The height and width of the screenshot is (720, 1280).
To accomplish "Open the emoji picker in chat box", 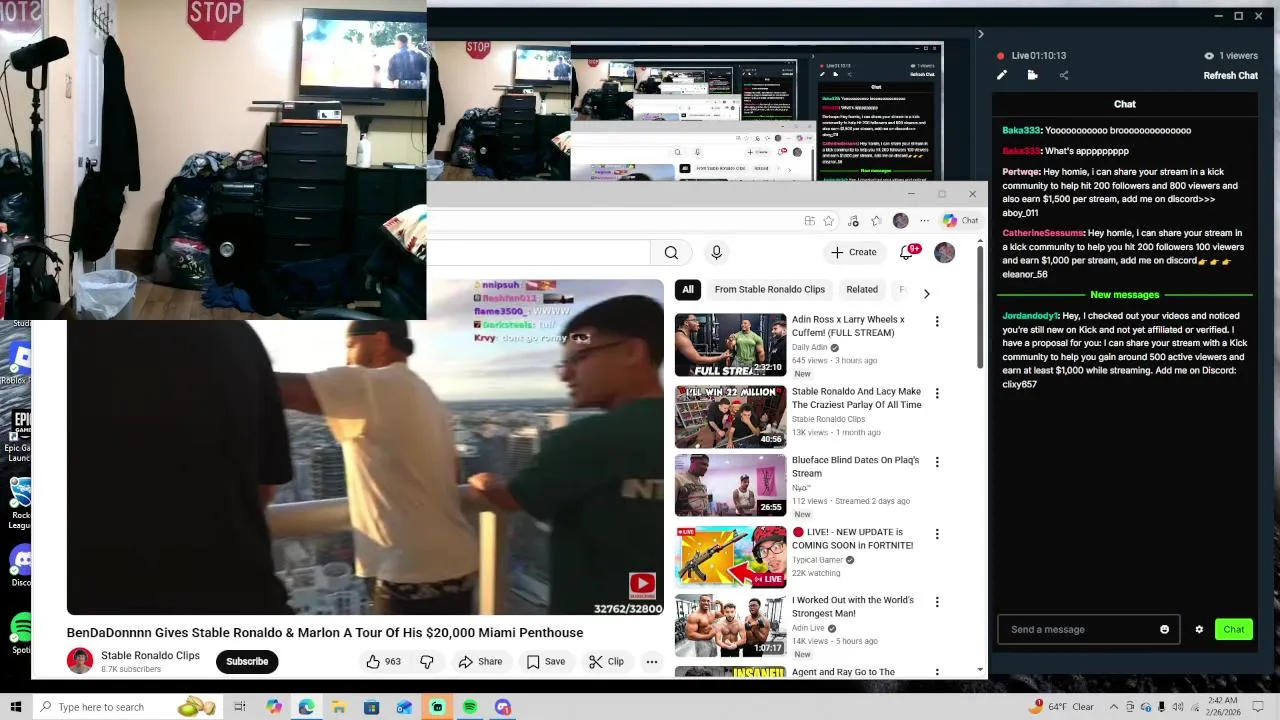I will coord(1164,629).
